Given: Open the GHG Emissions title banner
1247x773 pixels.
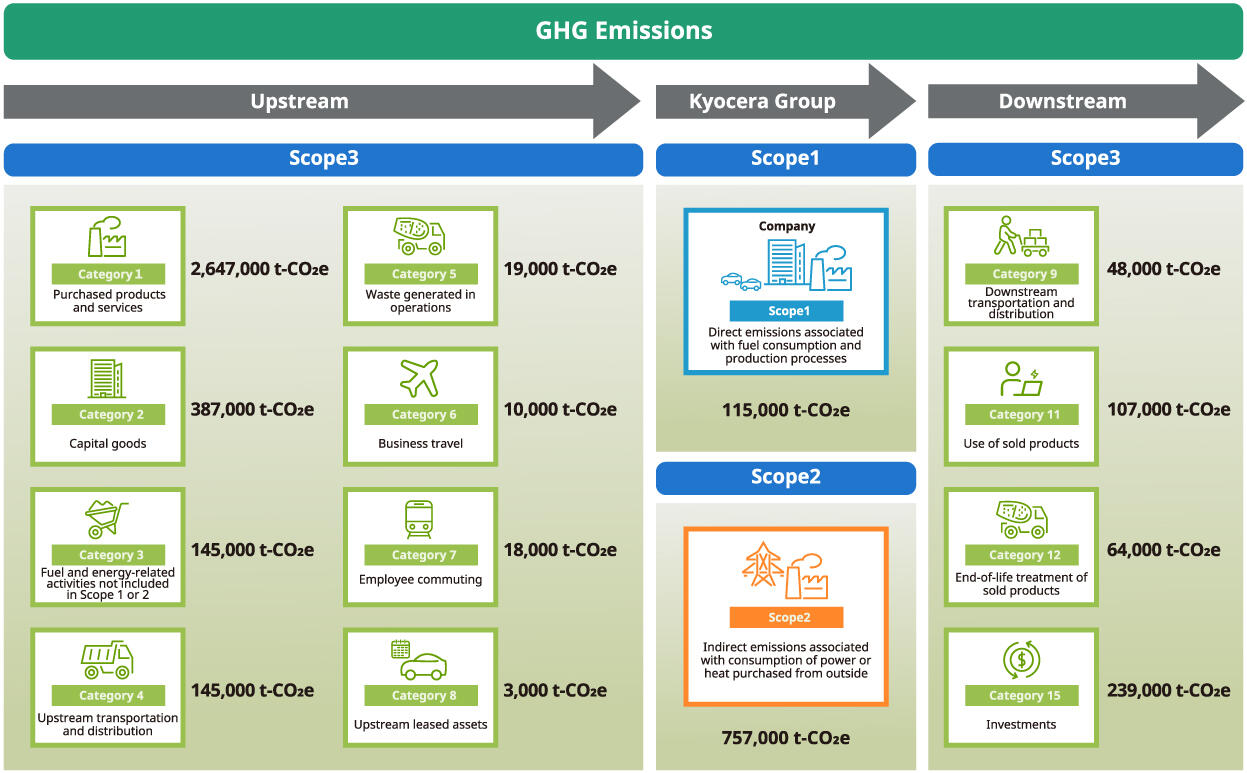Looking at the screenshot, I should (x=623, y=31).
